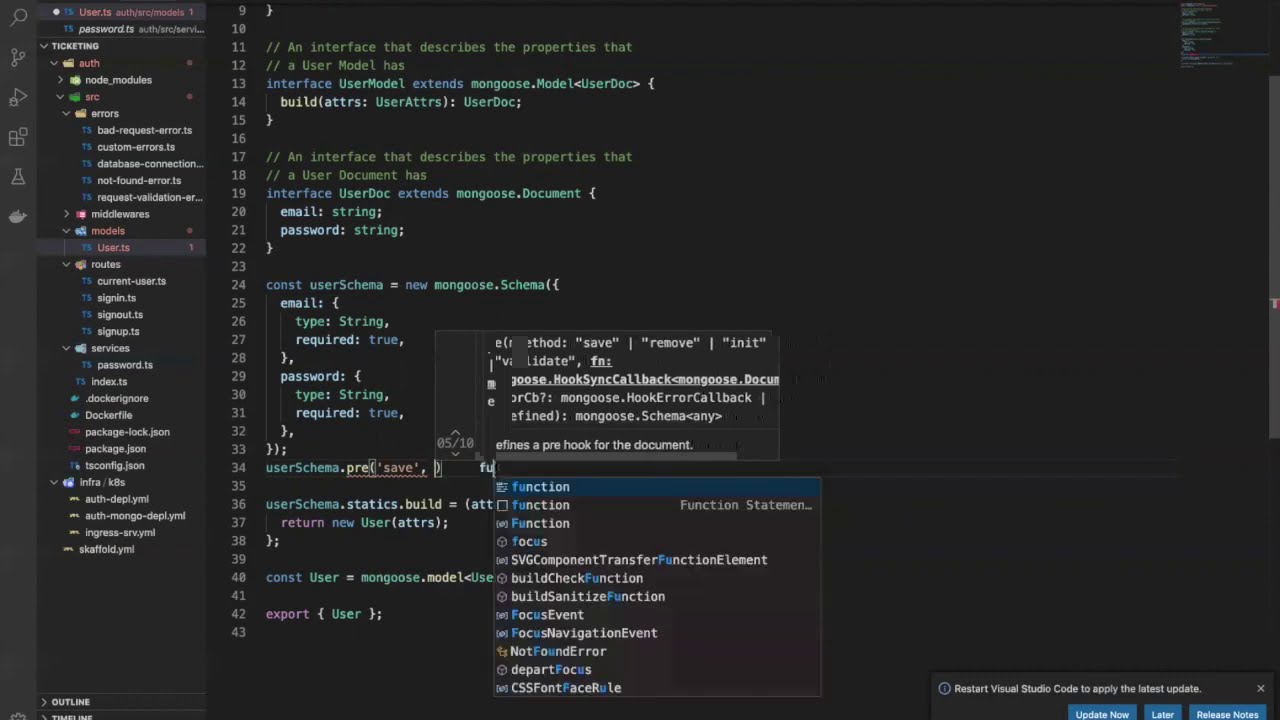Open the Run and Debug view

tap(18, 97)
